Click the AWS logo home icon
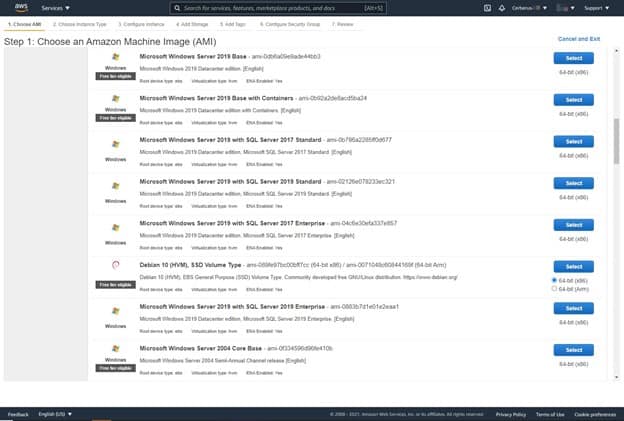The image size is (624, 421). click(21, 8)
